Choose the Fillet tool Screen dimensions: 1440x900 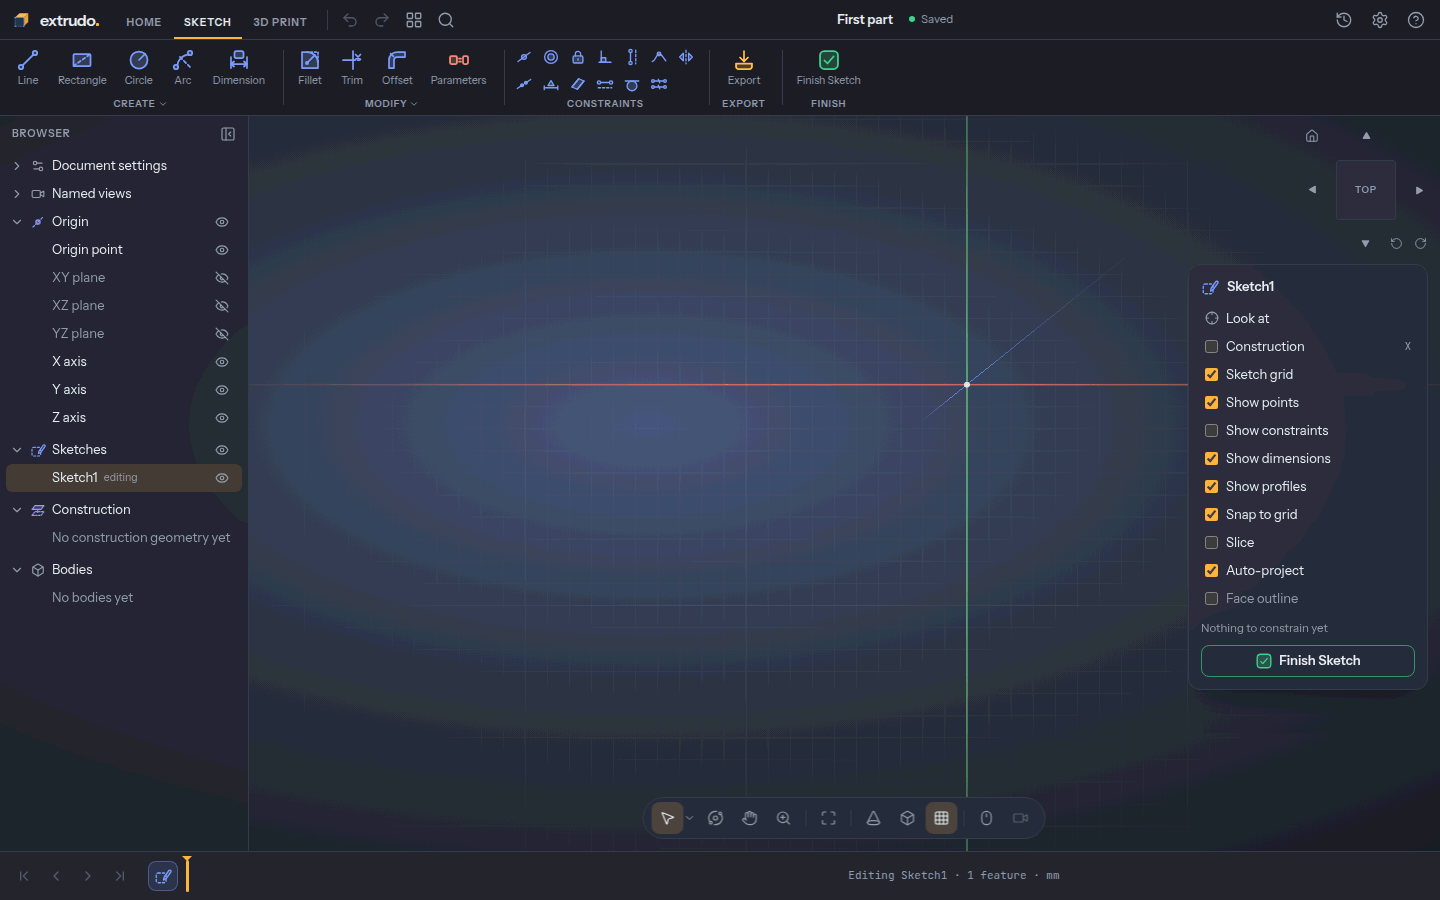point(310,68)
